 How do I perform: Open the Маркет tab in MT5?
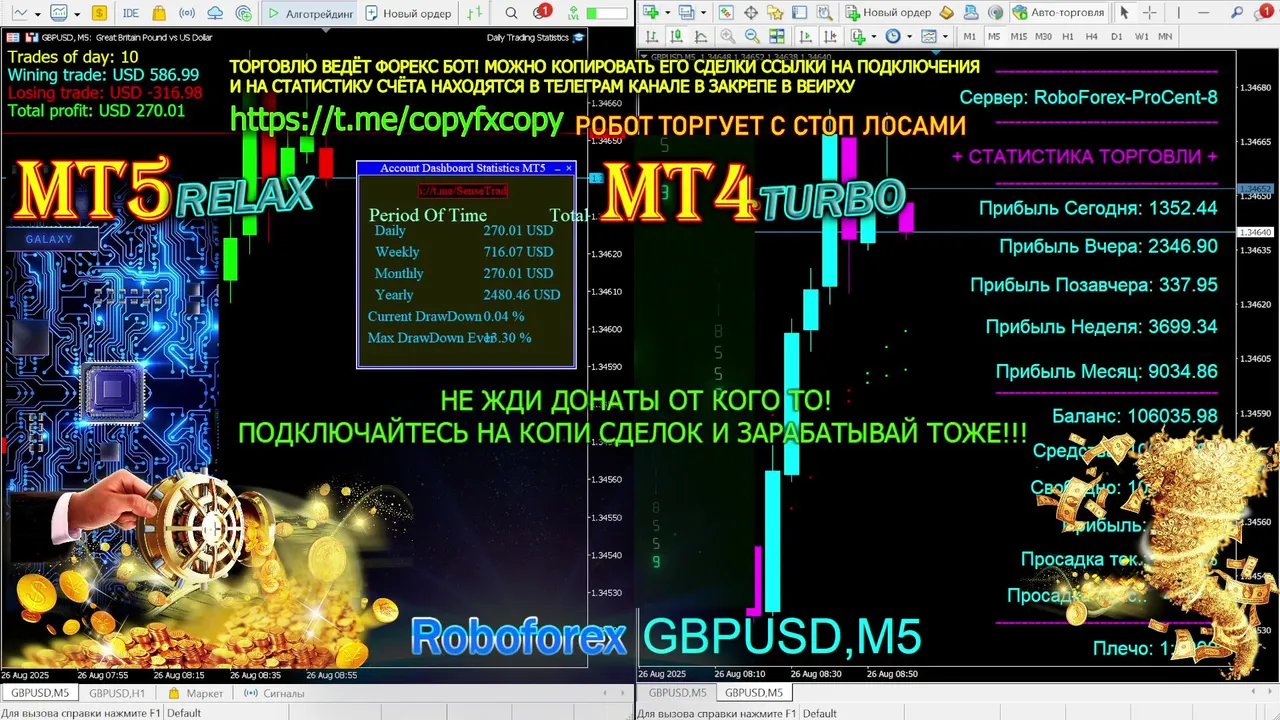[196, 693]
